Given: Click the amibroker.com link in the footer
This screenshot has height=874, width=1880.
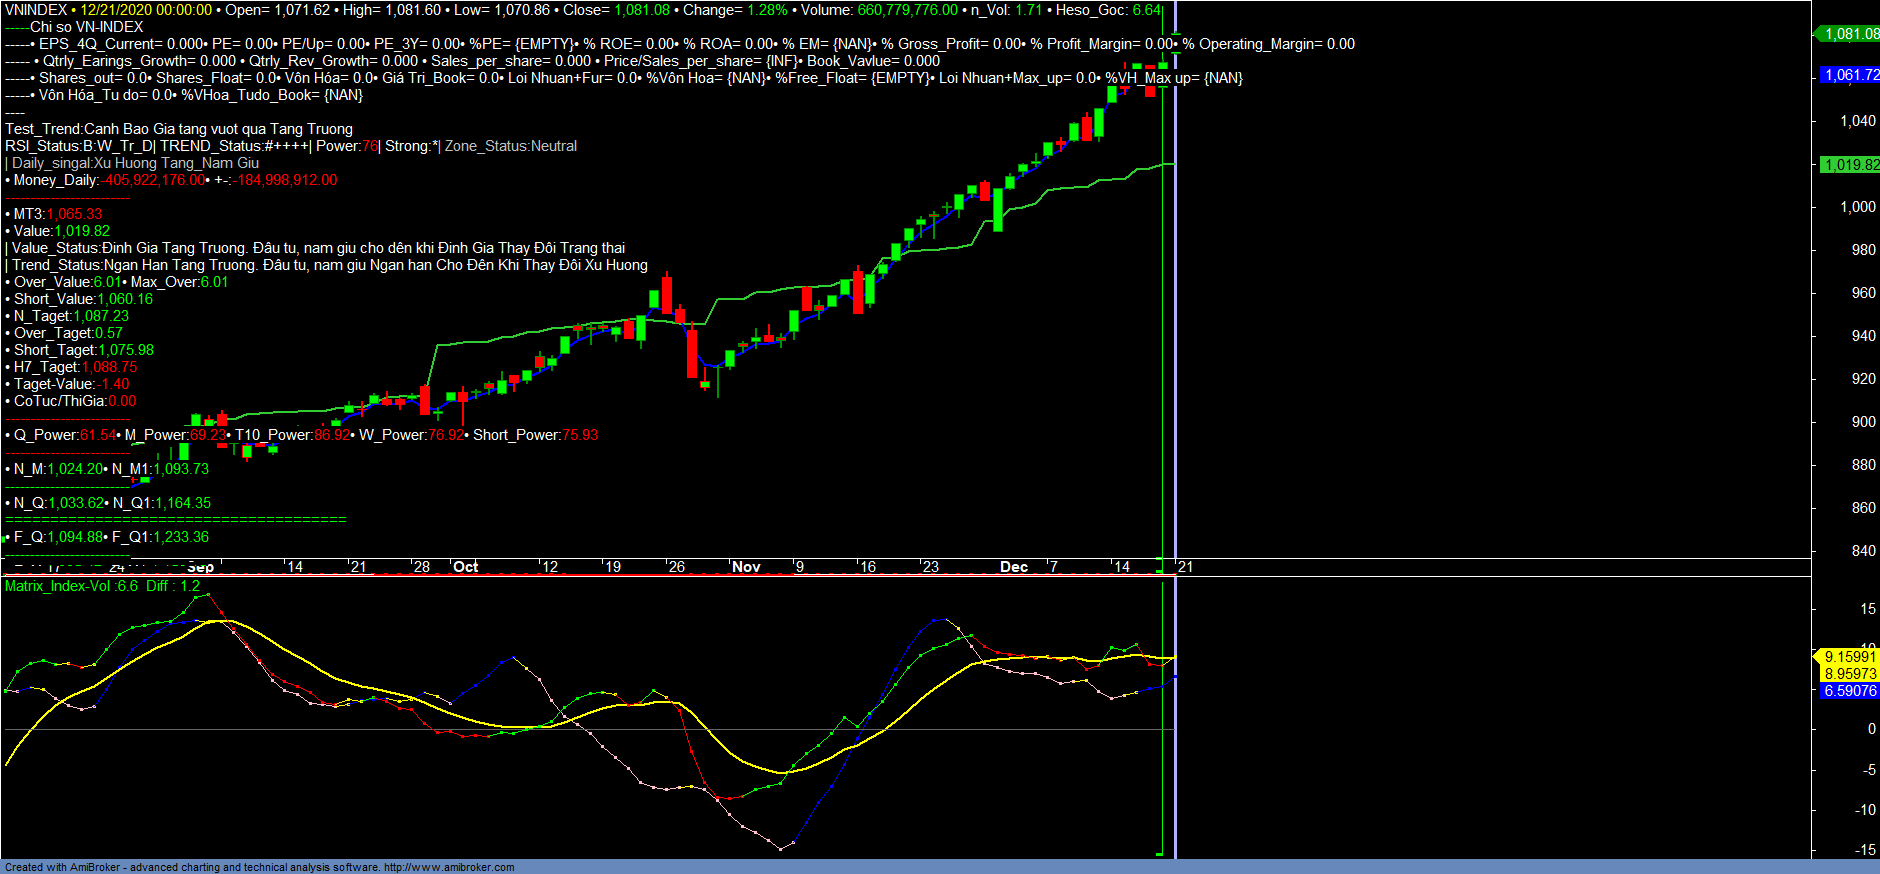Looking at the screenshot, I should tap(449, 867).
